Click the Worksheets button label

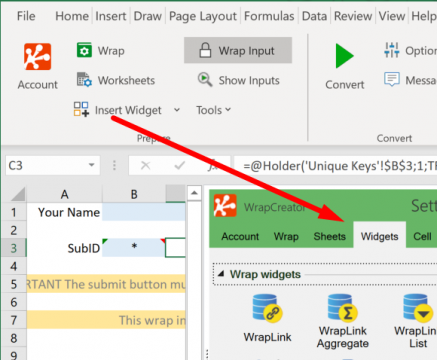pyautogui.click(x=126, y=80)
